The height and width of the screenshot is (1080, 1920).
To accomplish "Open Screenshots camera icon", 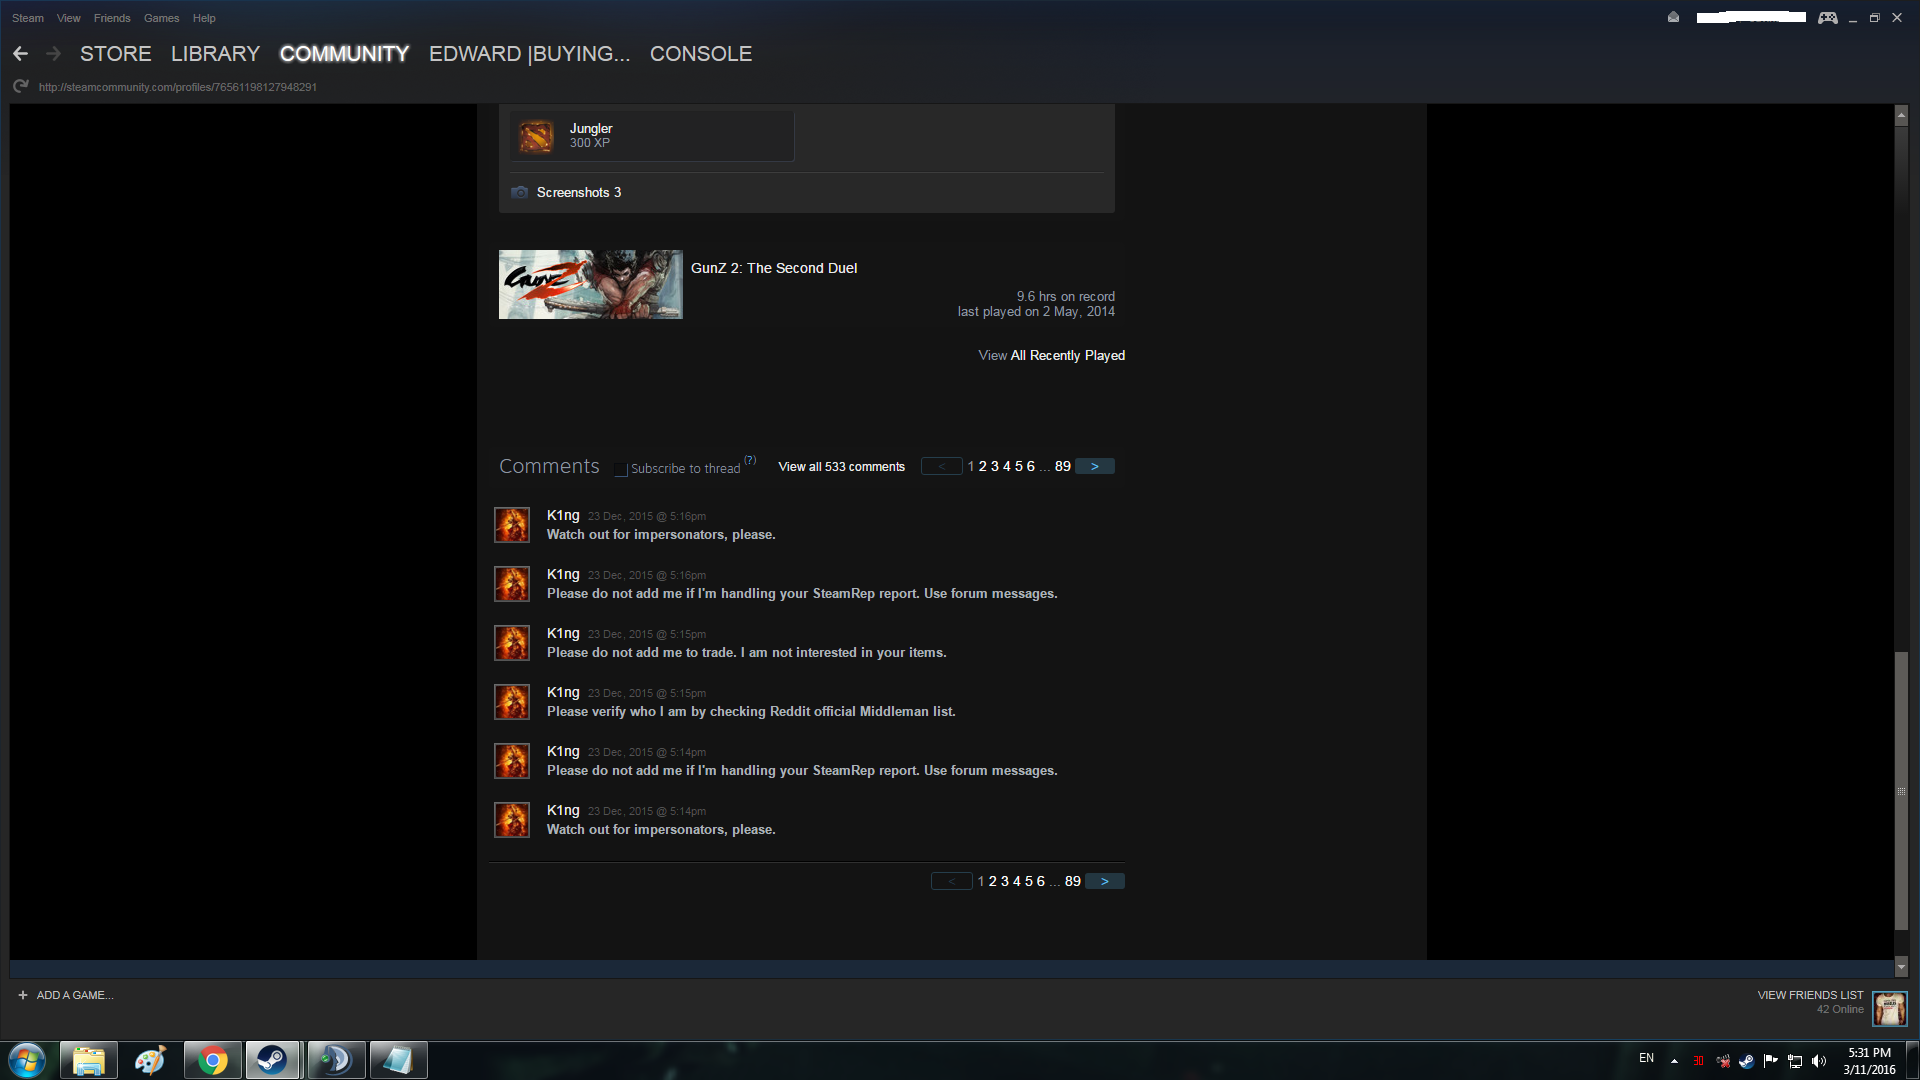I will (519, 192).
